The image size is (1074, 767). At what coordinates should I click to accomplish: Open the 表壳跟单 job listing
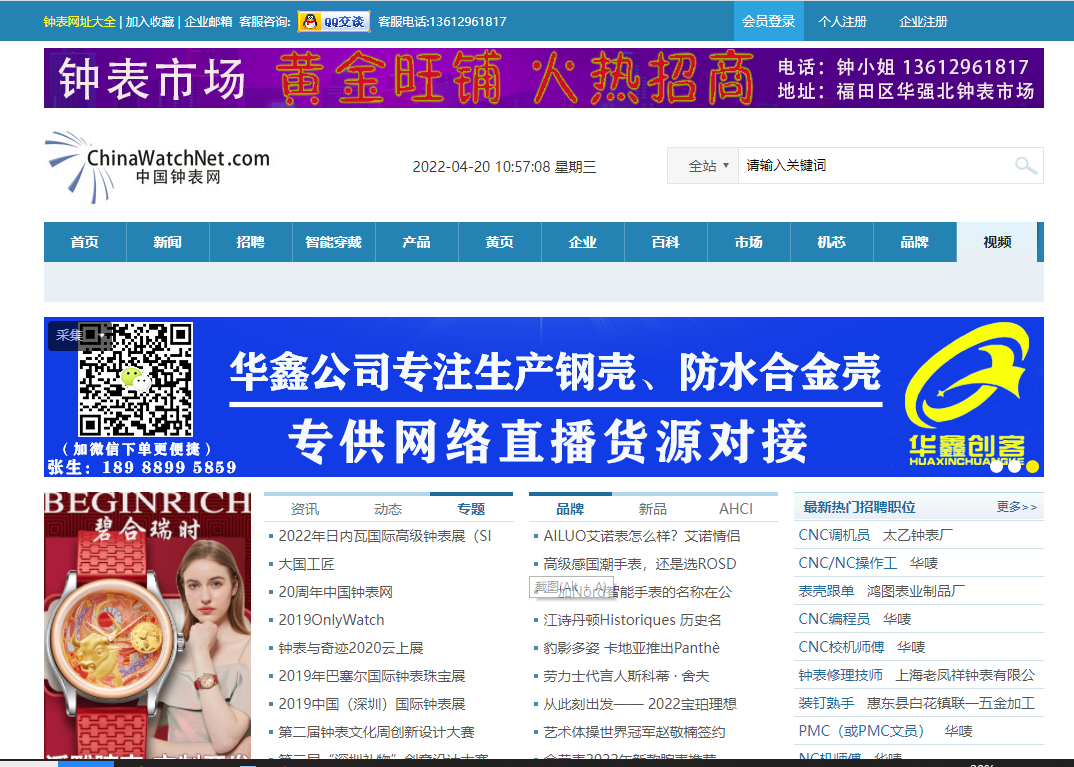point(826,592)
